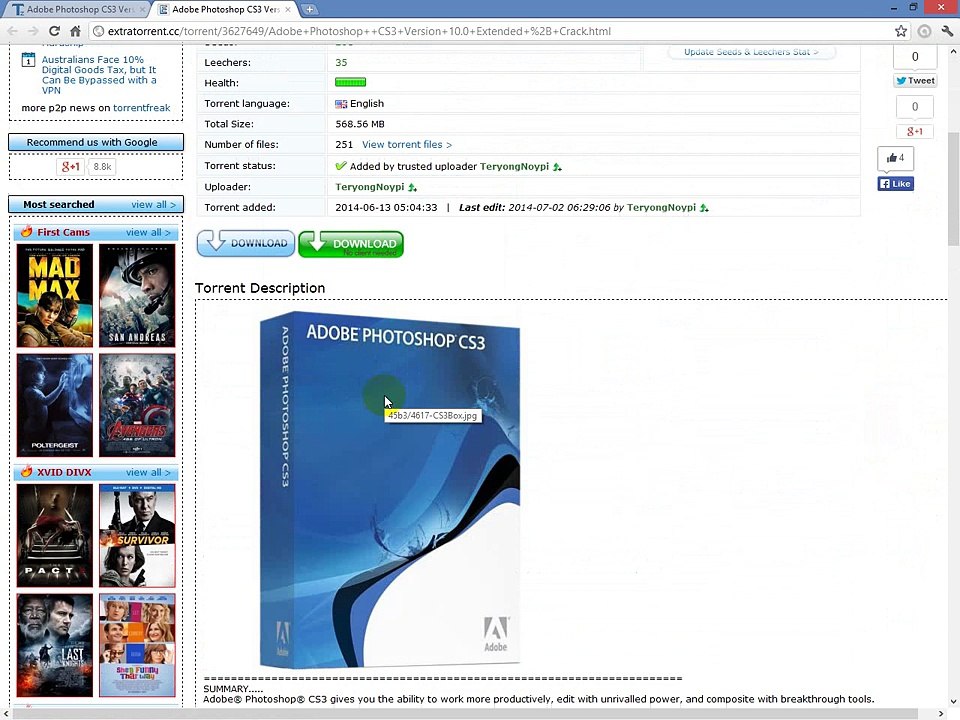Click the Google +1 button under share count

[915, 131]
